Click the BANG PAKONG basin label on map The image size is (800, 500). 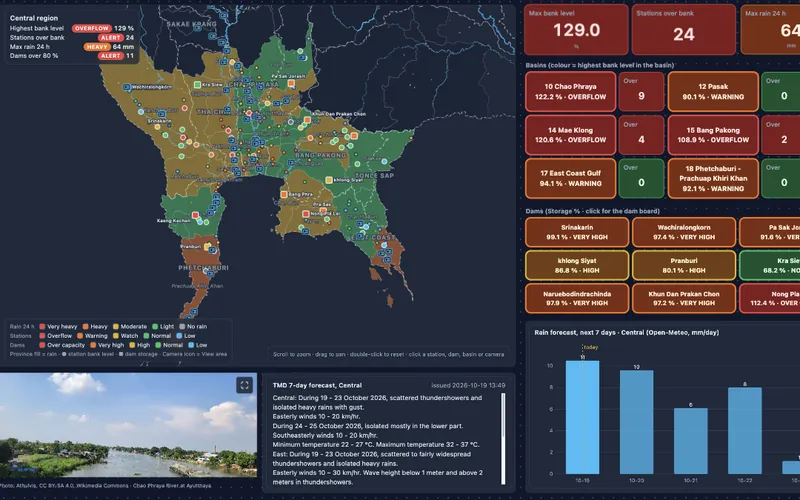click(320, 155)
